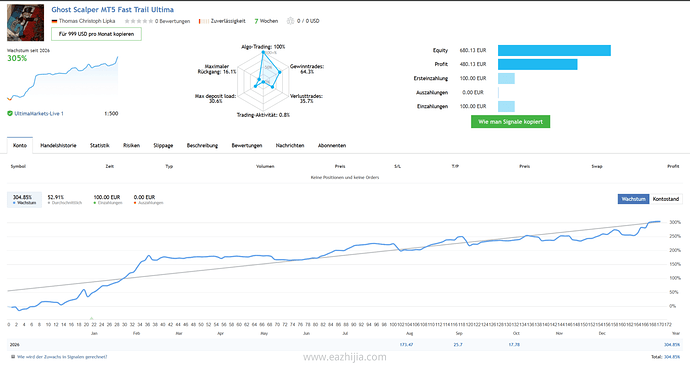690x365 pixels.
Task: Toggle the Auszahlungen 0.00 EUR legend
Action: pyautogui.click(x=148, y=199)
